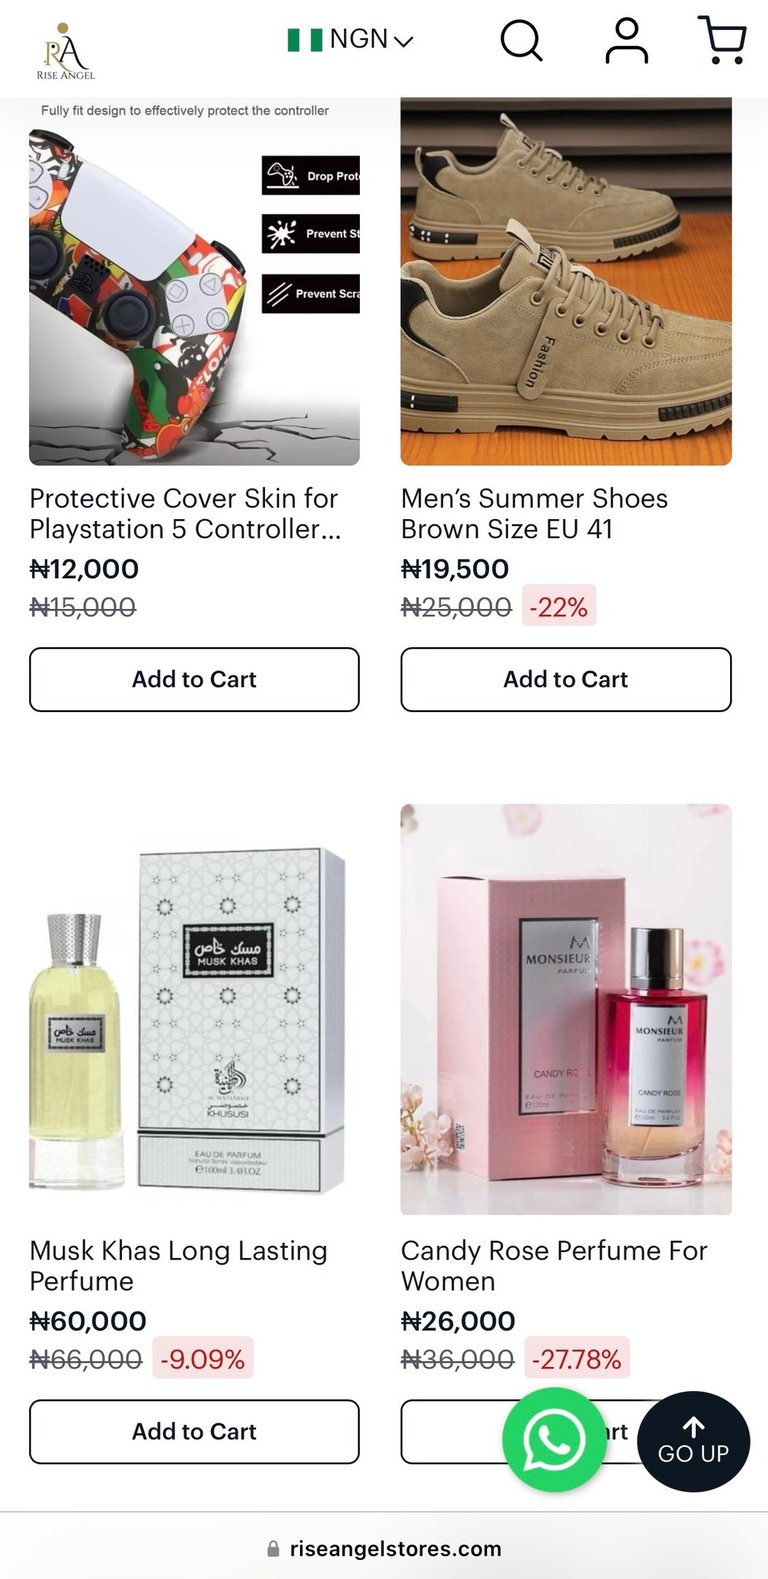The image size is (768, 1579).
Task: Open the shopping cart icon
Action: coord(722,41)
